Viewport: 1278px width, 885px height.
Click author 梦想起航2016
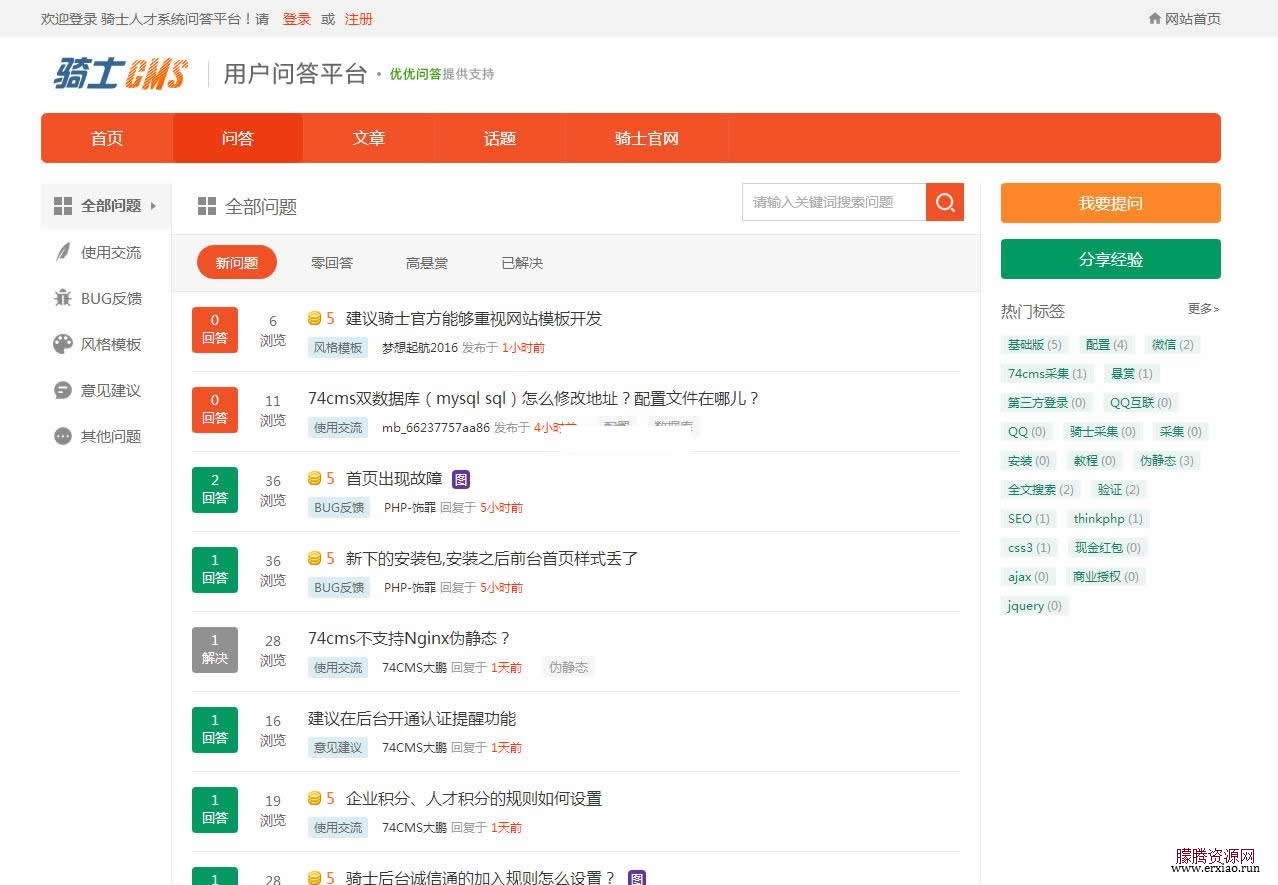[419, 347]
